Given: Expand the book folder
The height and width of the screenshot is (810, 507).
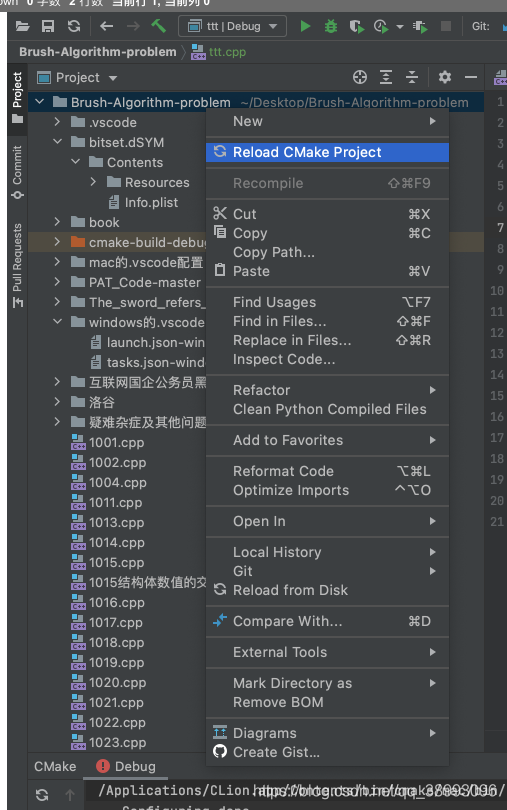Looking at the screenshot, I should pos(57,222).
